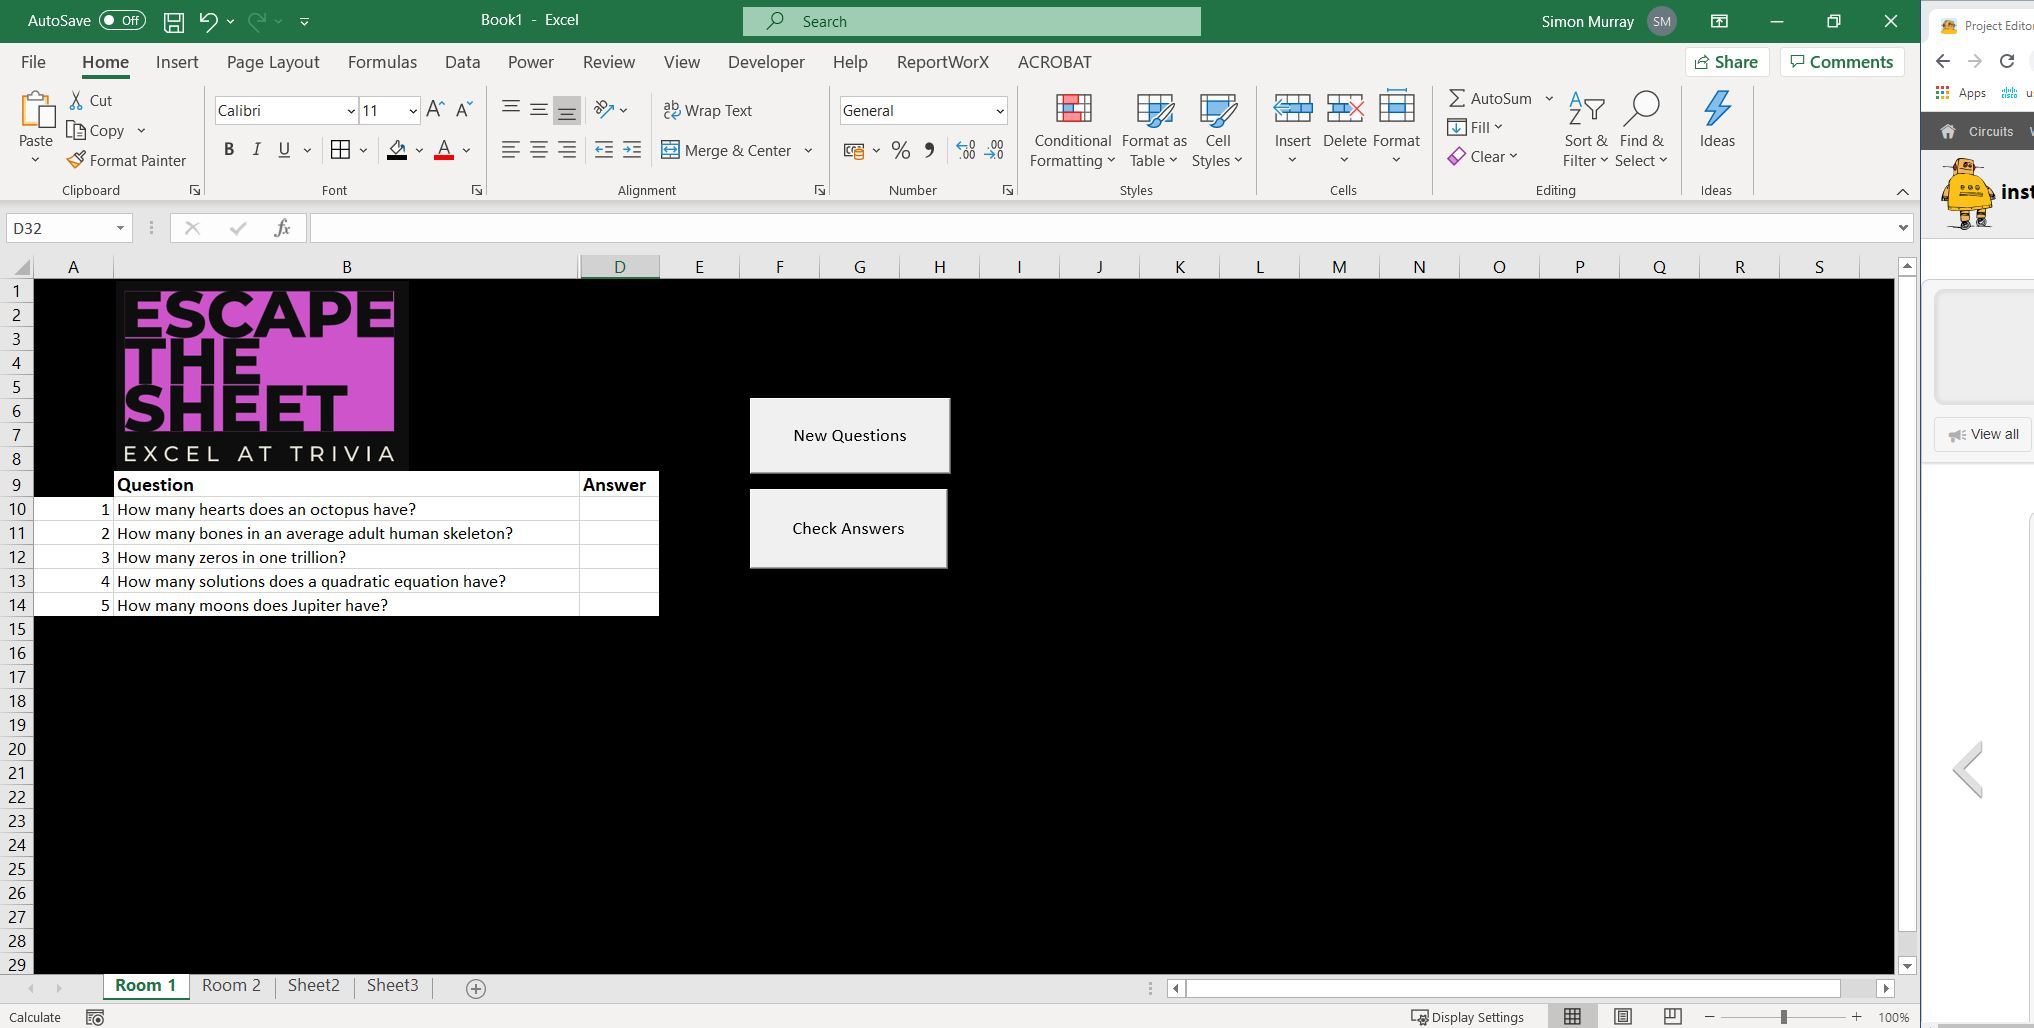The height and width of the screenshot is (1028, 2034).
Task: Decrease font size with the smaller A icon
Action: pos(464,110)
